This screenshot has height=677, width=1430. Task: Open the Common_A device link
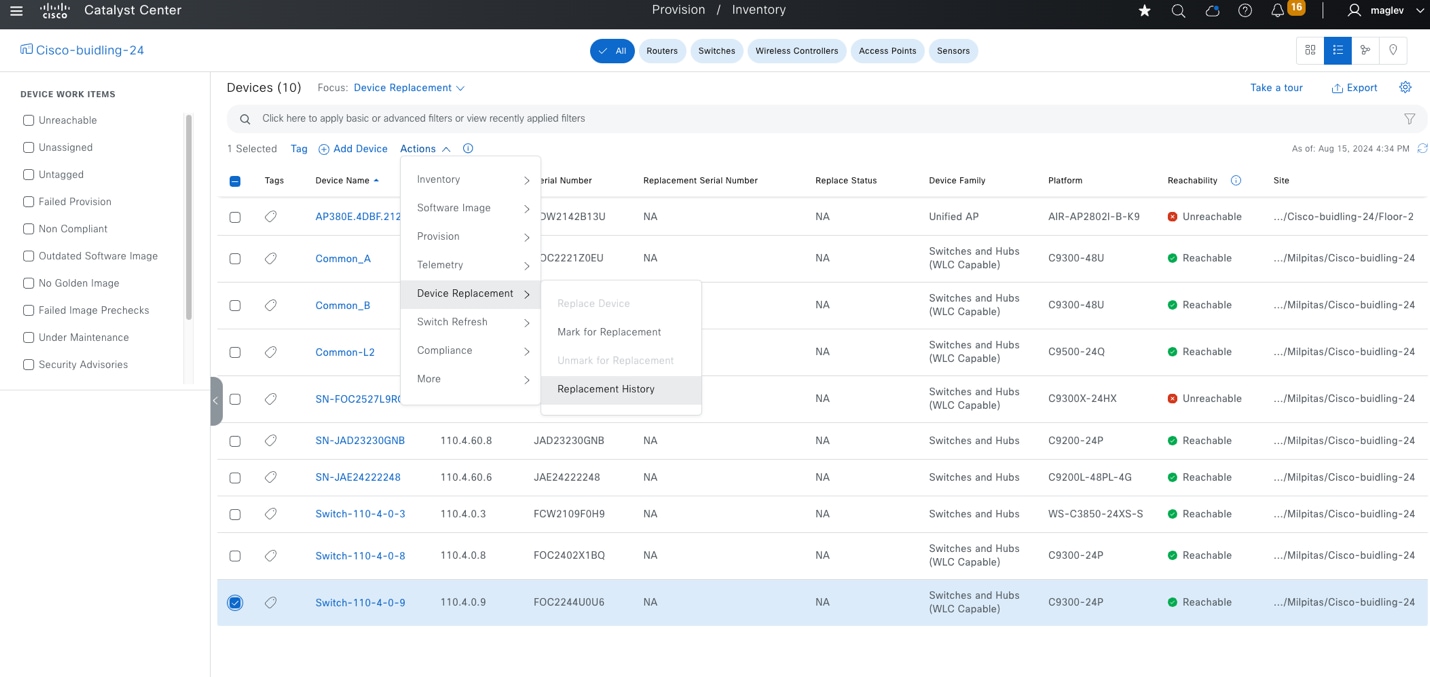pos(343,259)
